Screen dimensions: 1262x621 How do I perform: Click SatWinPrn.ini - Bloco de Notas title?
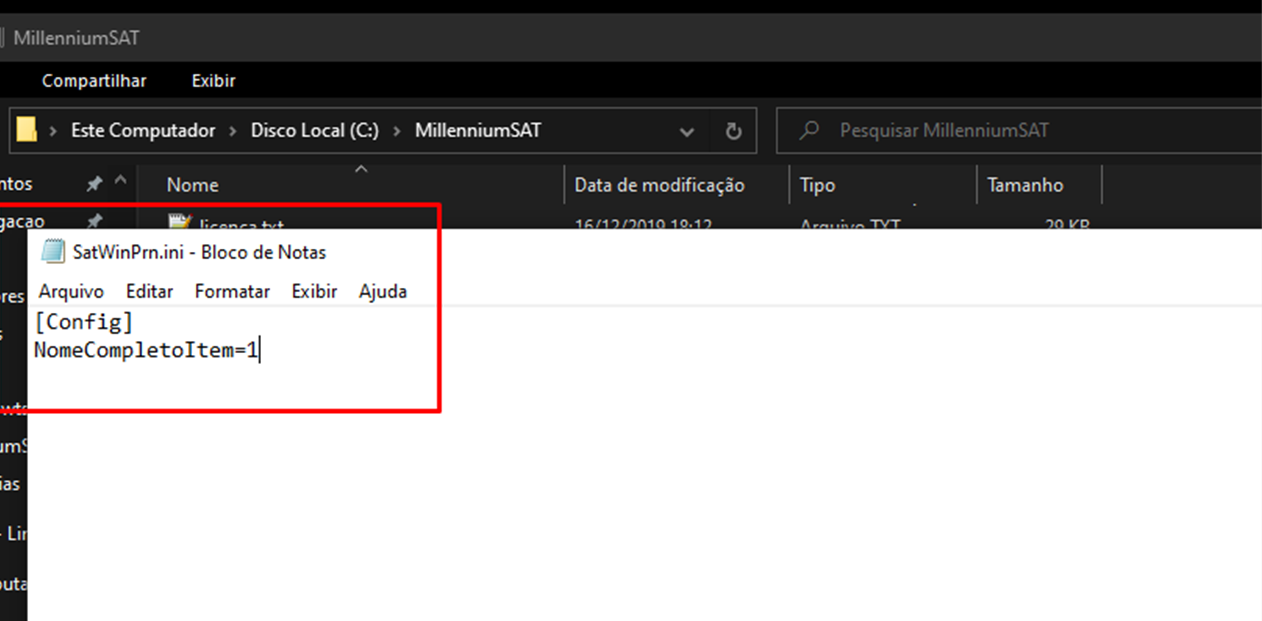[199, 252]
